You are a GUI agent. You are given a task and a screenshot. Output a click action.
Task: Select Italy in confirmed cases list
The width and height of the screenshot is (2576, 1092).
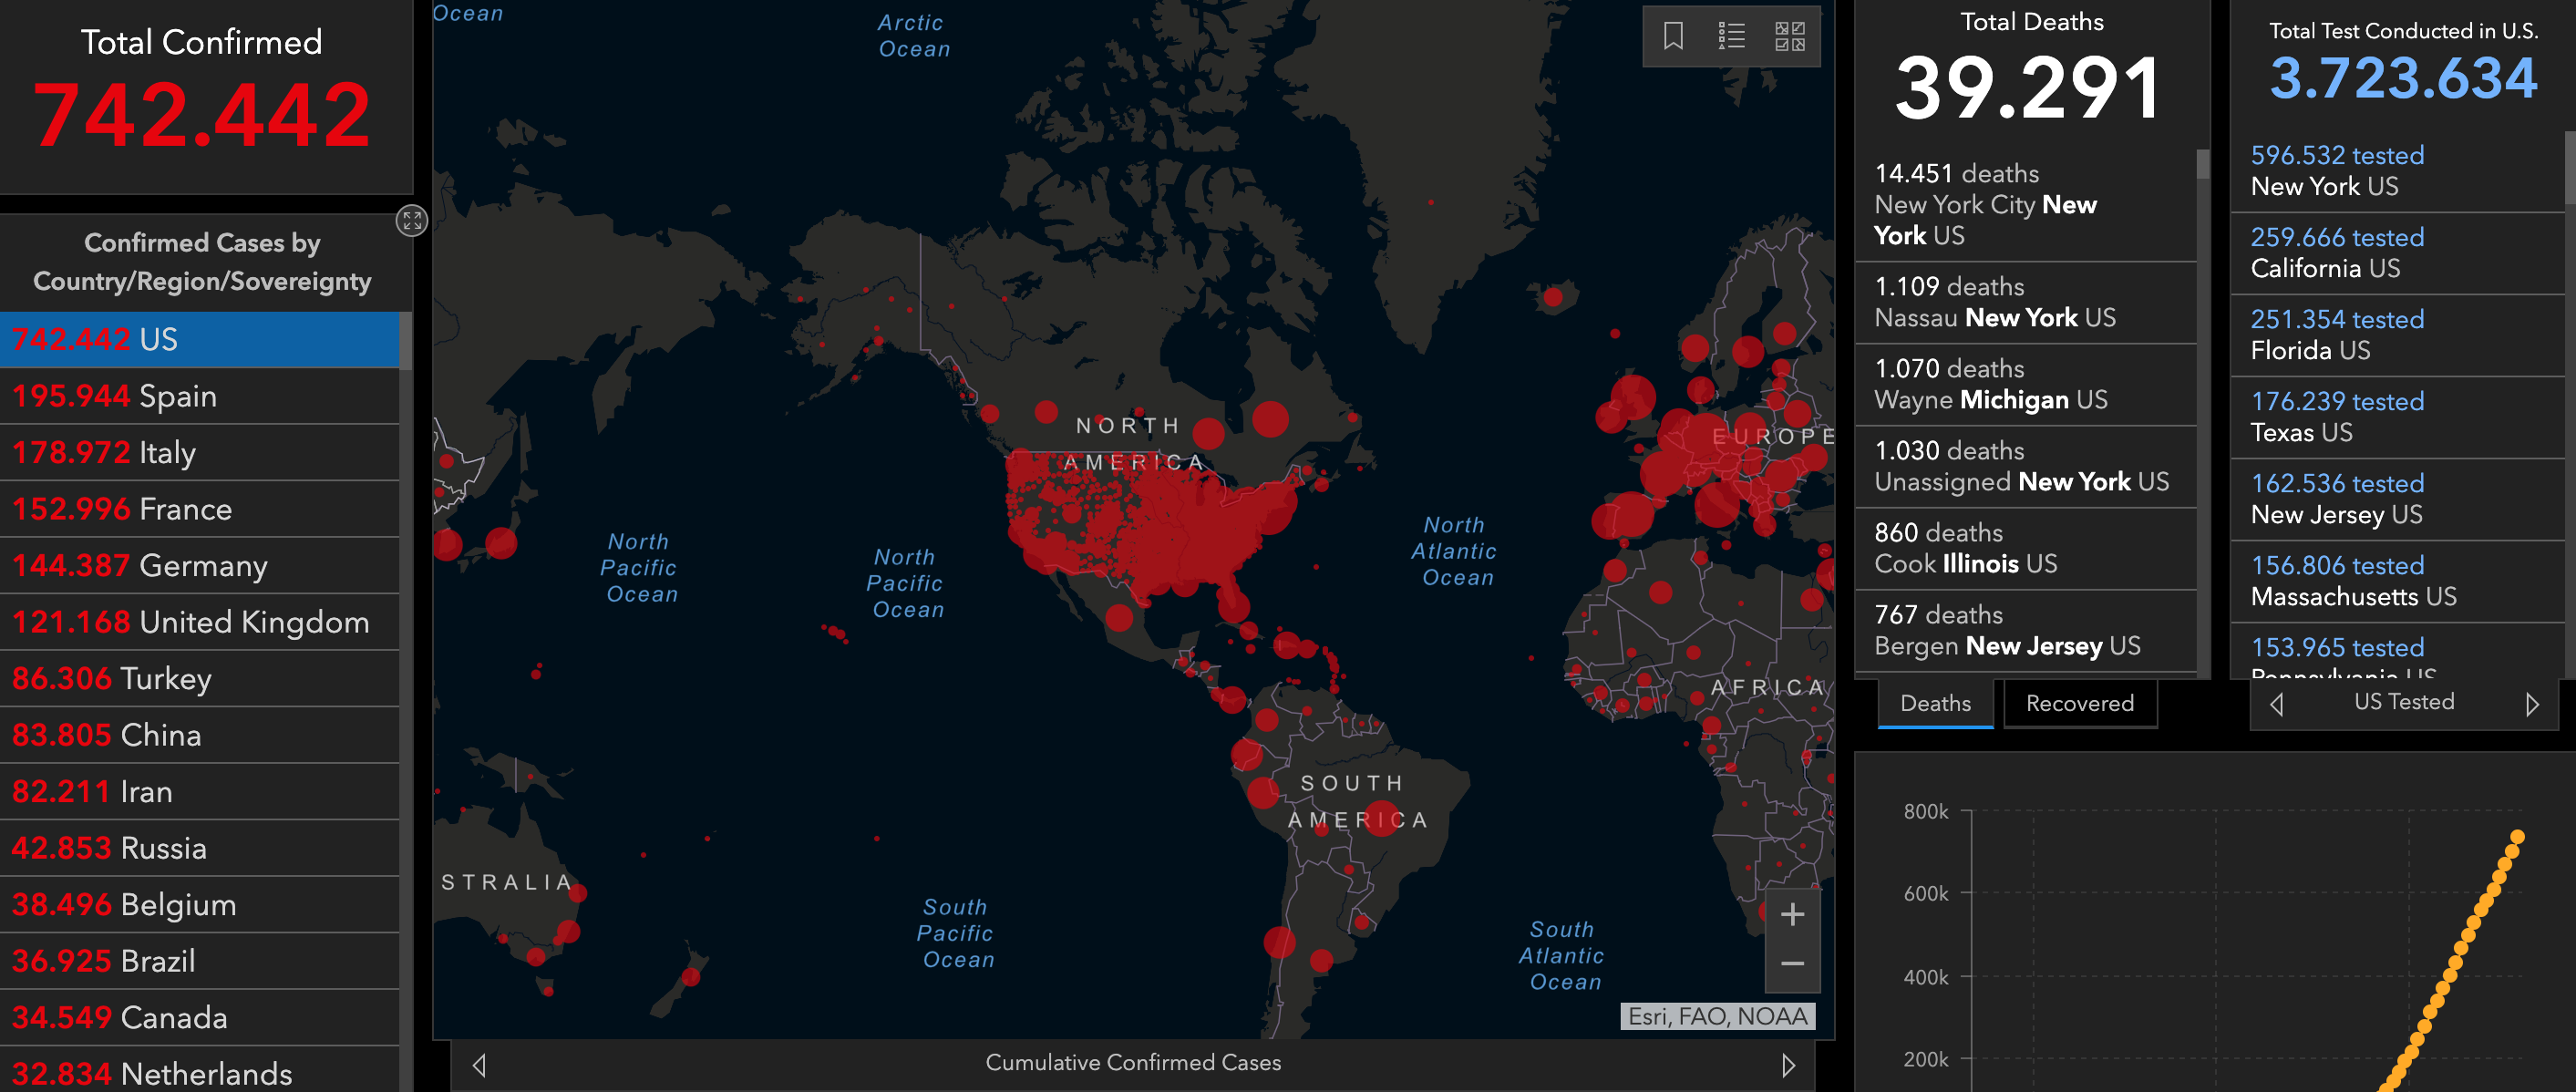200,453
